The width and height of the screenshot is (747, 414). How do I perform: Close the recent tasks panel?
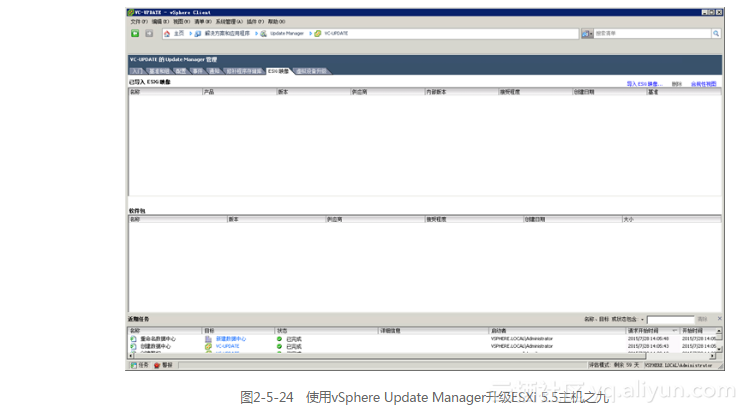(719, 318)
